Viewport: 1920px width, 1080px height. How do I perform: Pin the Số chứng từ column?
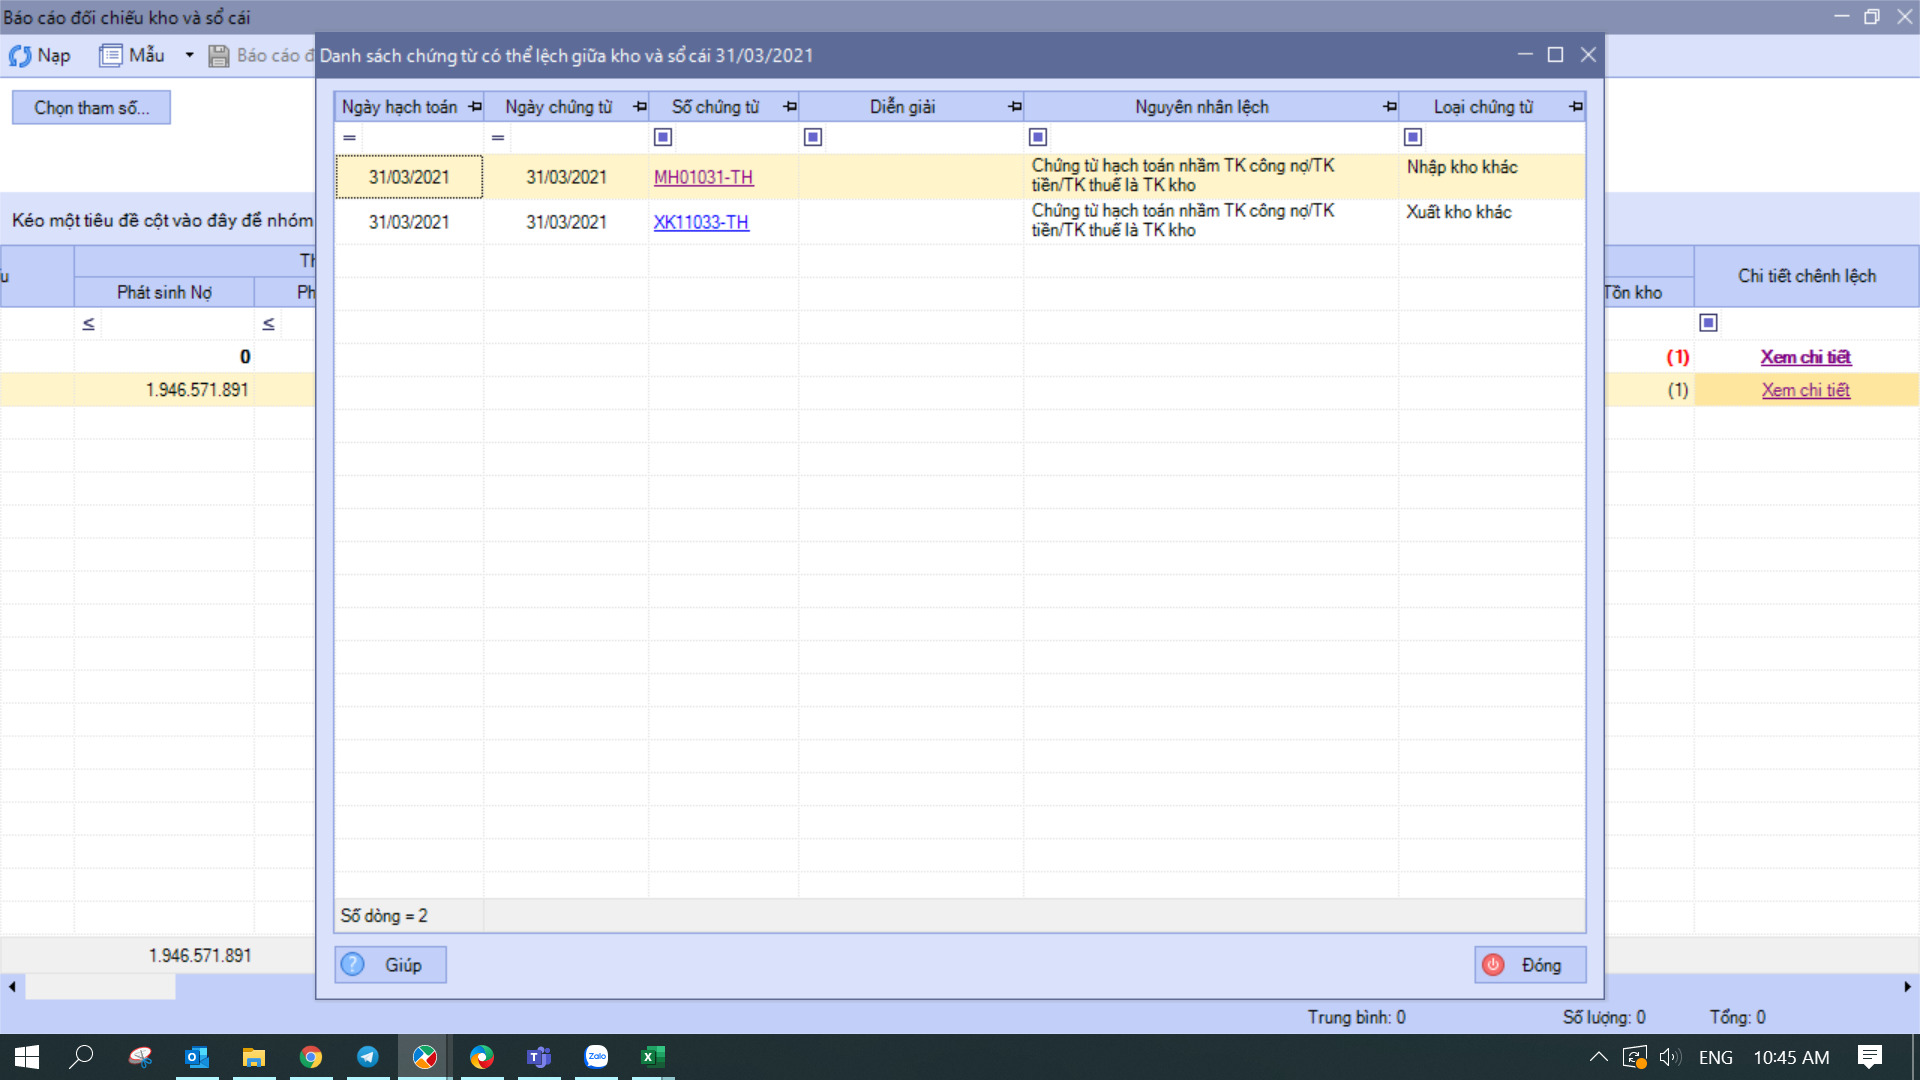coord(790,107)
